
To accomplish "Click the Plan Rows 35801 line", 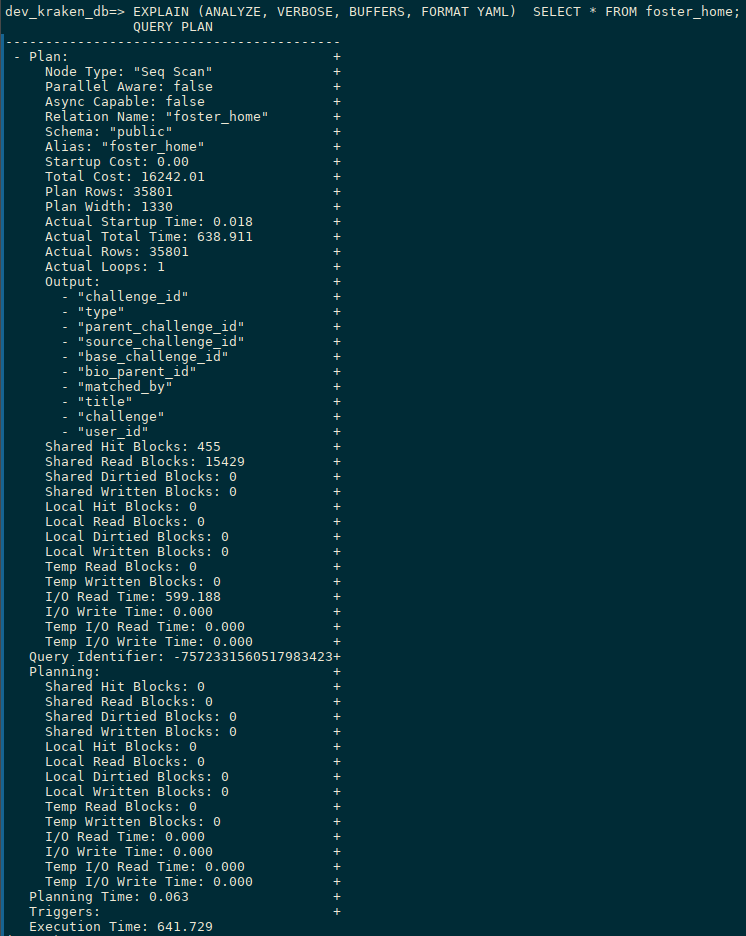I will 109,192.
